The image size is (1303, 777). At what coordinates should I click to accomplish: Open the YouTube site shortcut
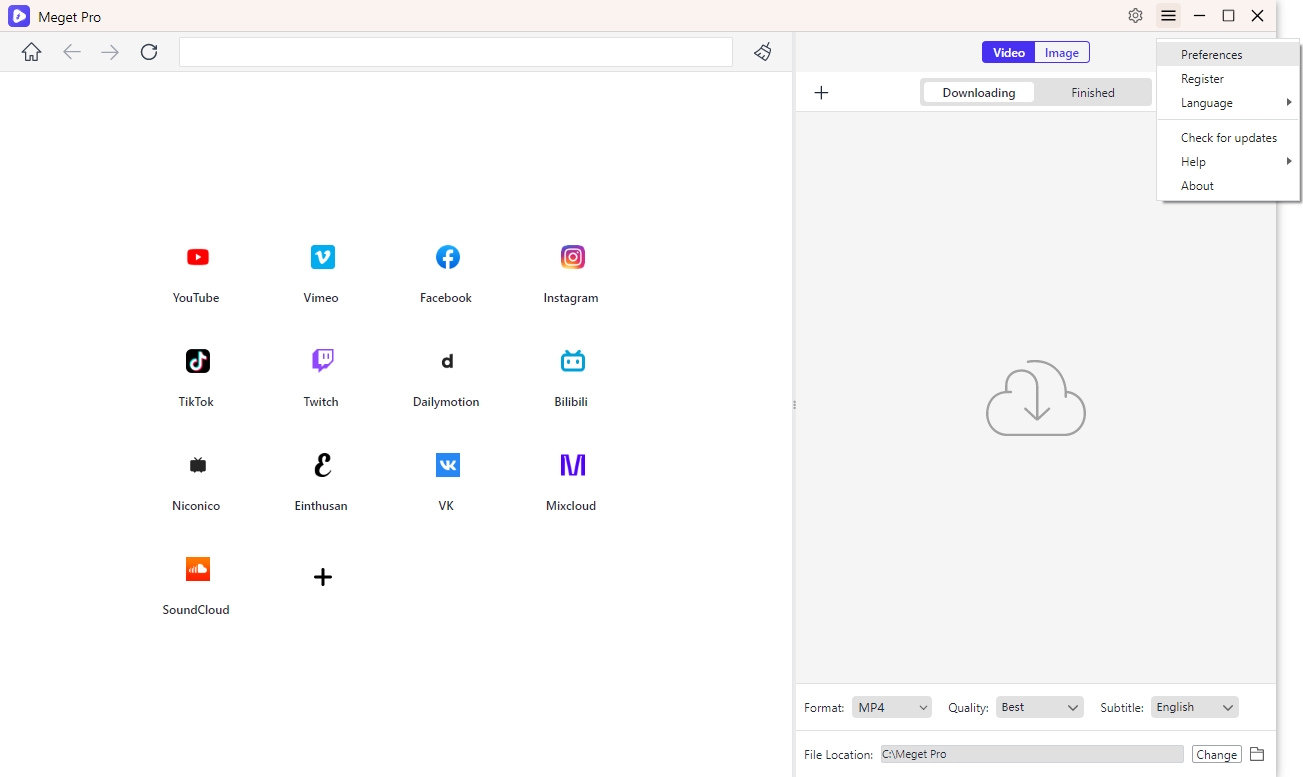(197, 257)
